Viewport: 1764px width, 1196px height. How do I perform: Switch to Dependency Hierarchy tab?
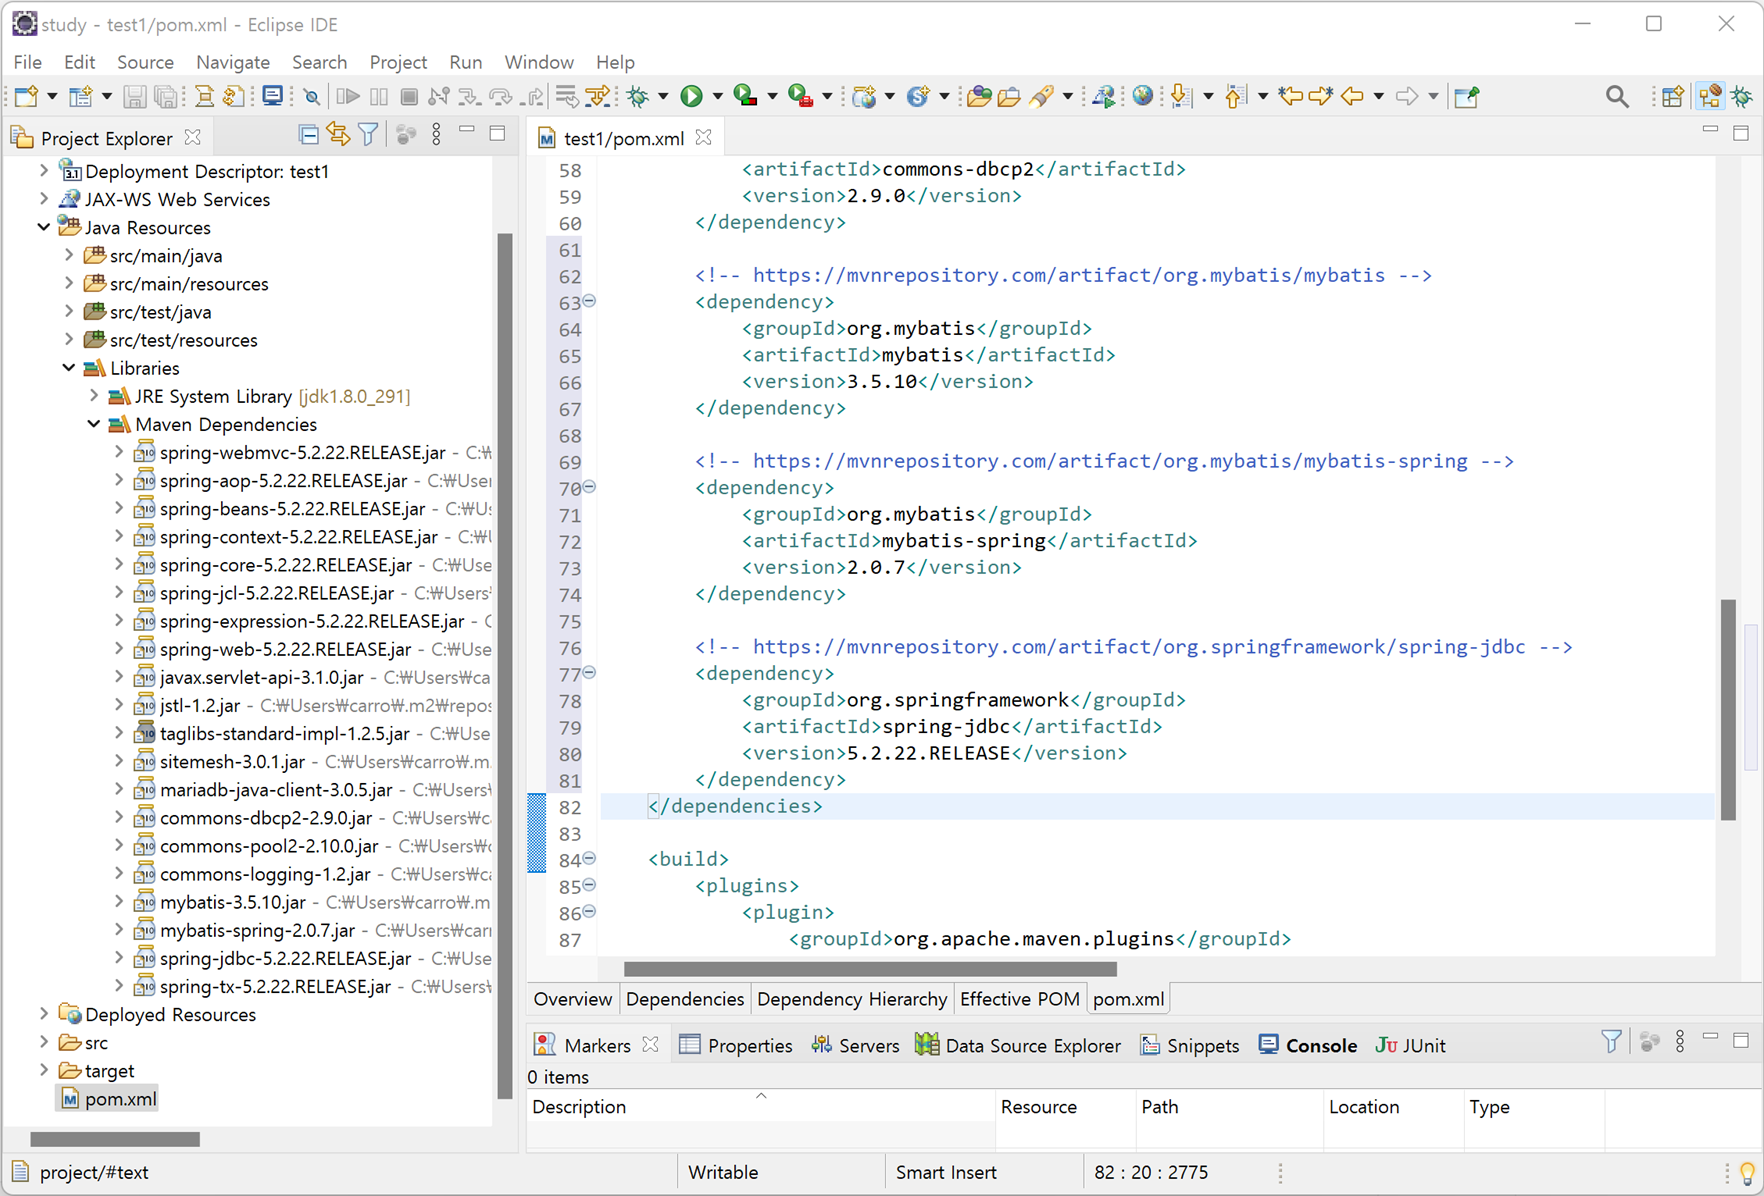[852, 999]
